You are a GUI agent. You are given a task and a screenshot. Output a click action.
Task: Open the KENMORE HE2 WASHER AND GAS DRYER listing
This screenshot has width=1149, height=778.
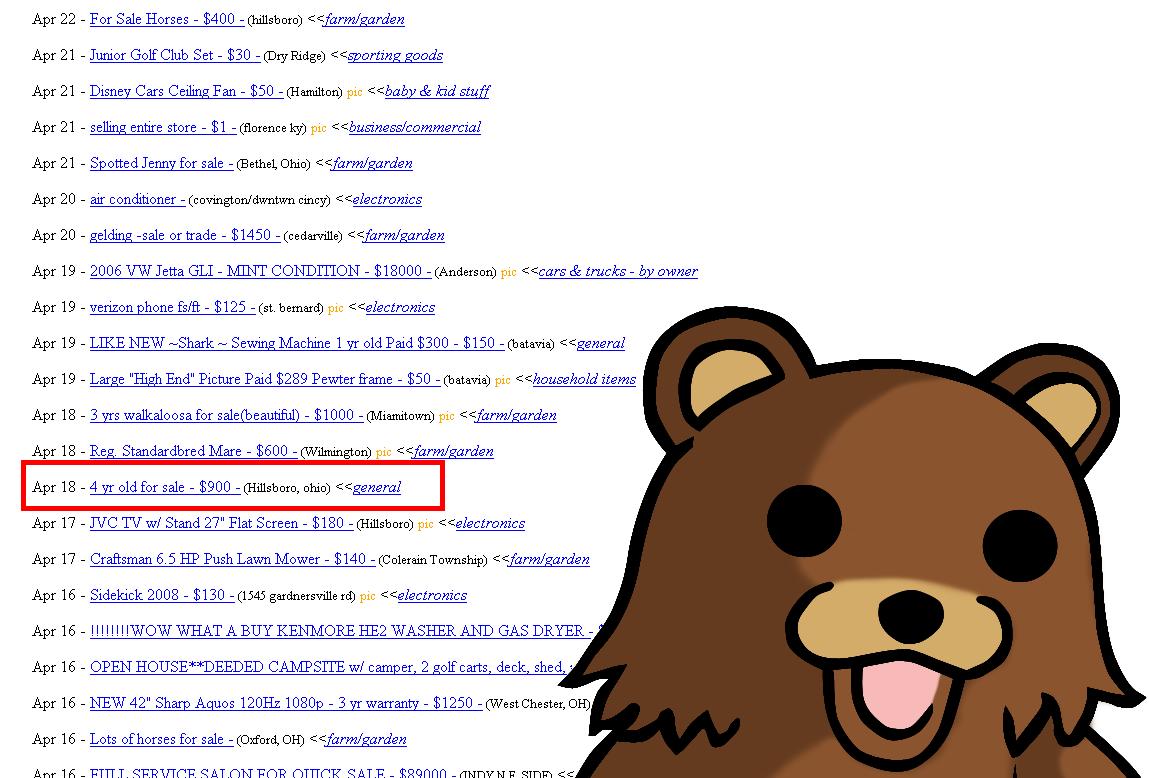coord(345,631)
